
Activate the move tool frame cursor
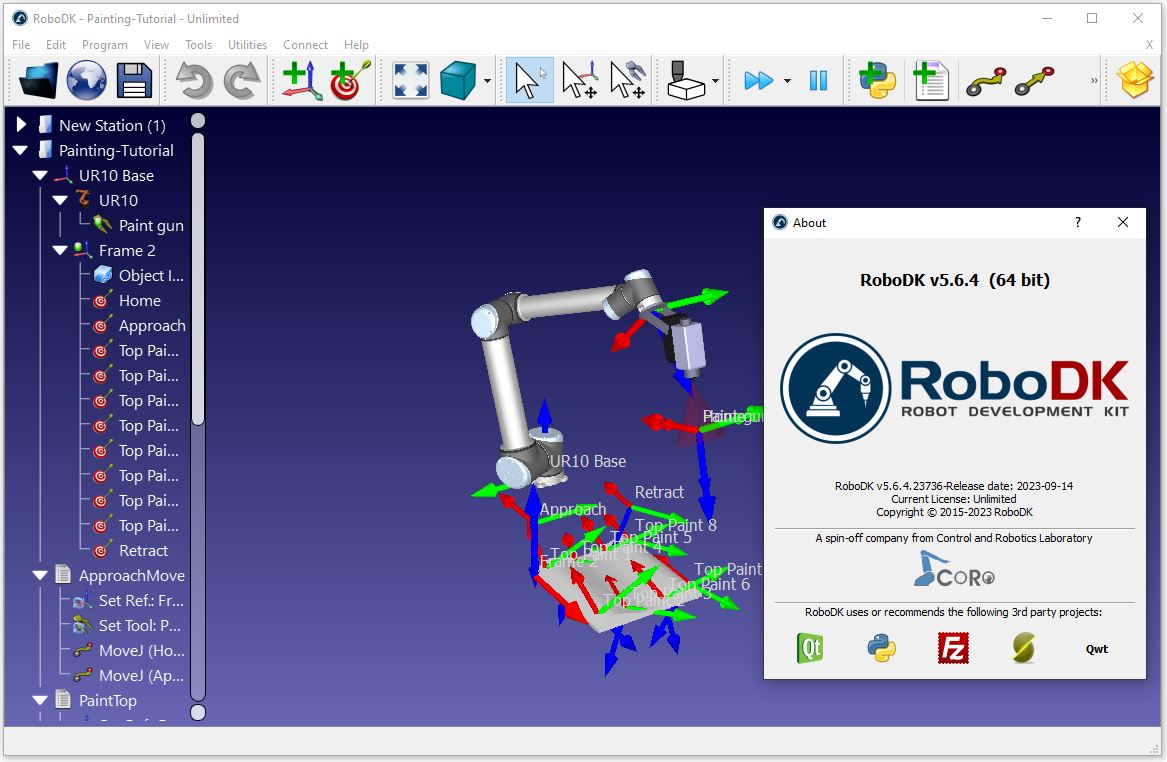coord(627,80)
